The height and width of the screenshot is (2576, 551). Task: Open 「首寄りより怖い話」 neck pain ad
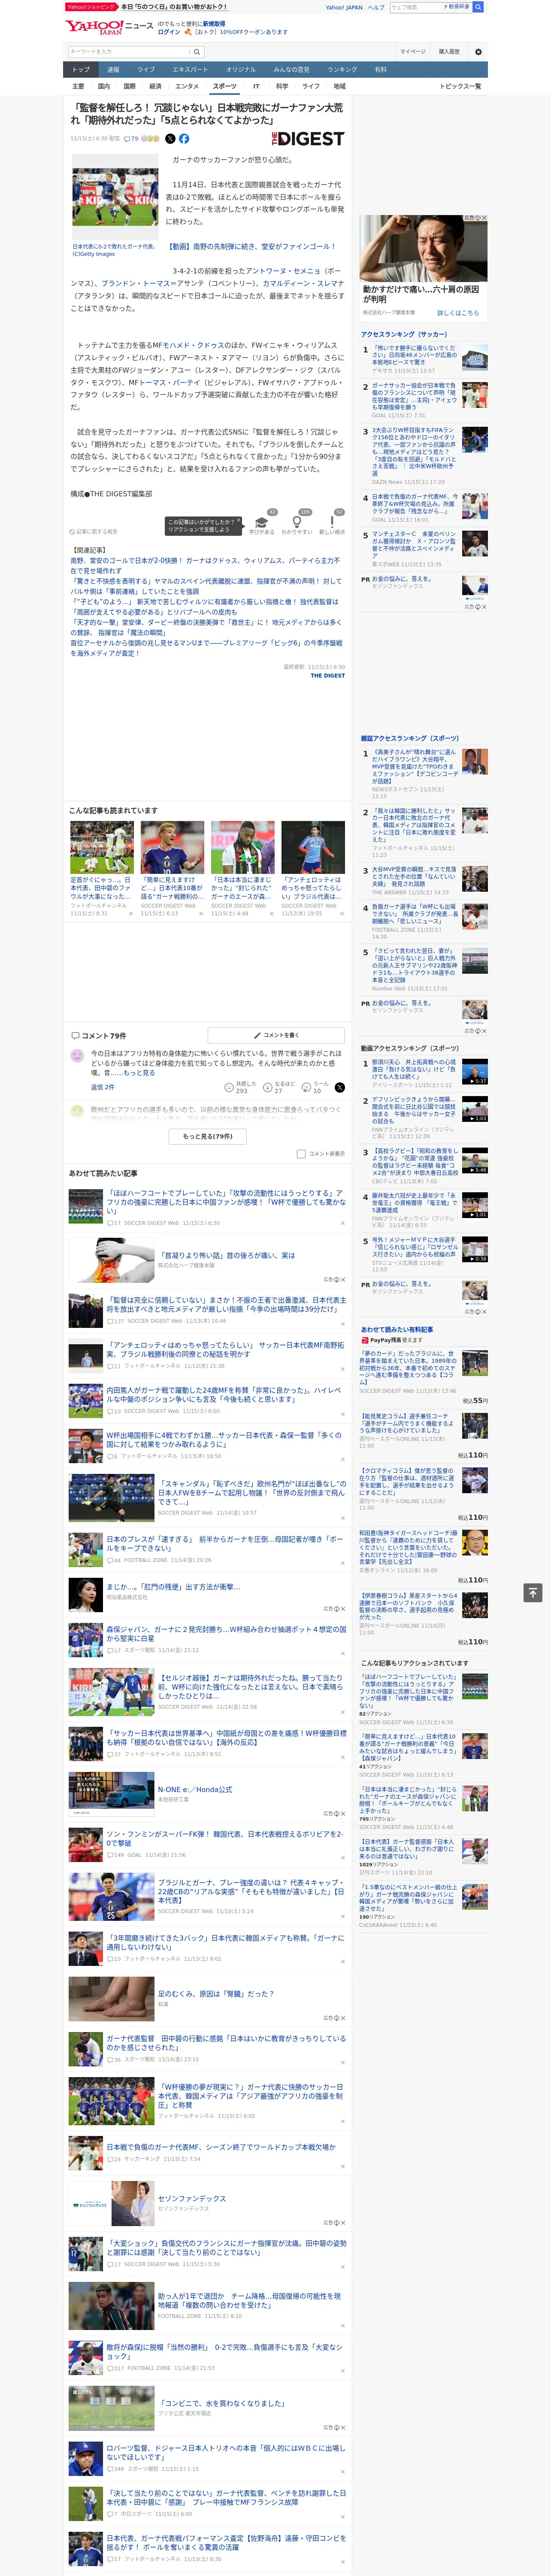(226, 1255)
